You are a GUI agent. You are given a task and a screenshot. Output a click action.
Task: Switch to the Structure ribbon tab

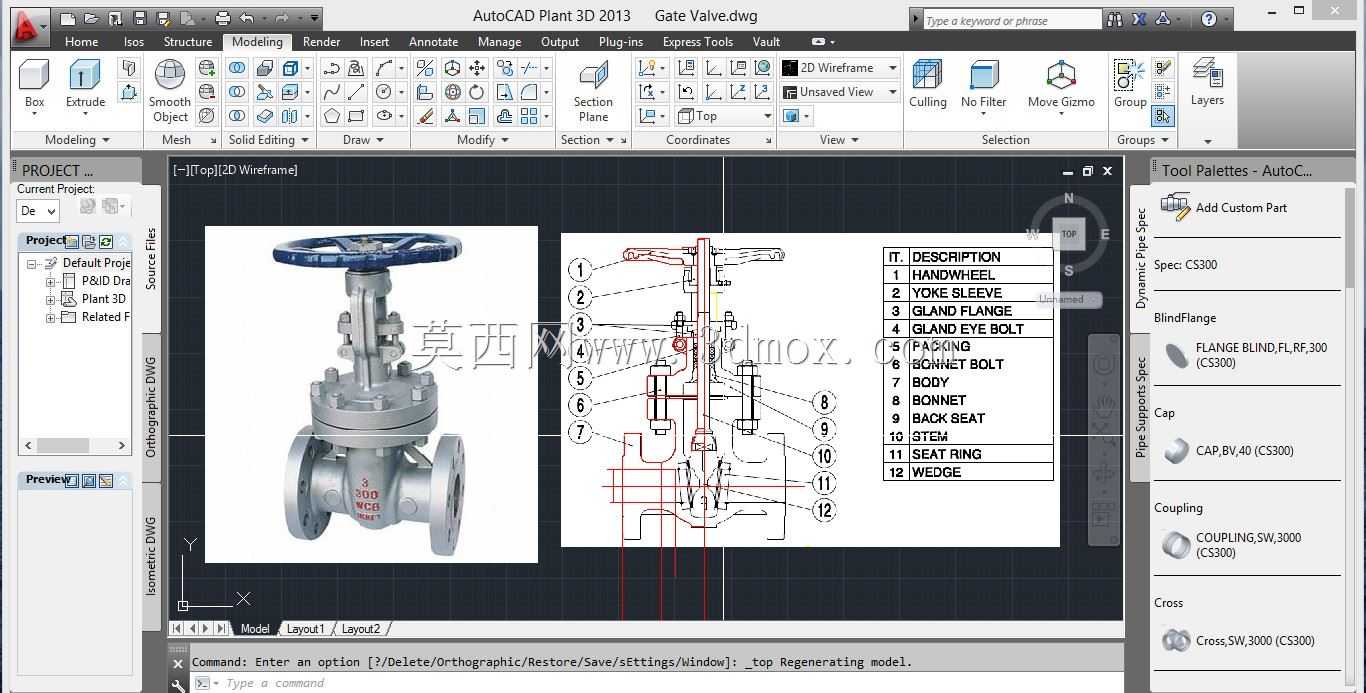[188, 42]
